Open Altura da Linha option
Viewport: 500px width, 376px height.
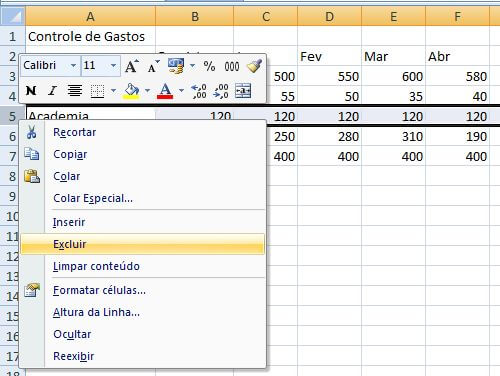click(x=143, y=312)
